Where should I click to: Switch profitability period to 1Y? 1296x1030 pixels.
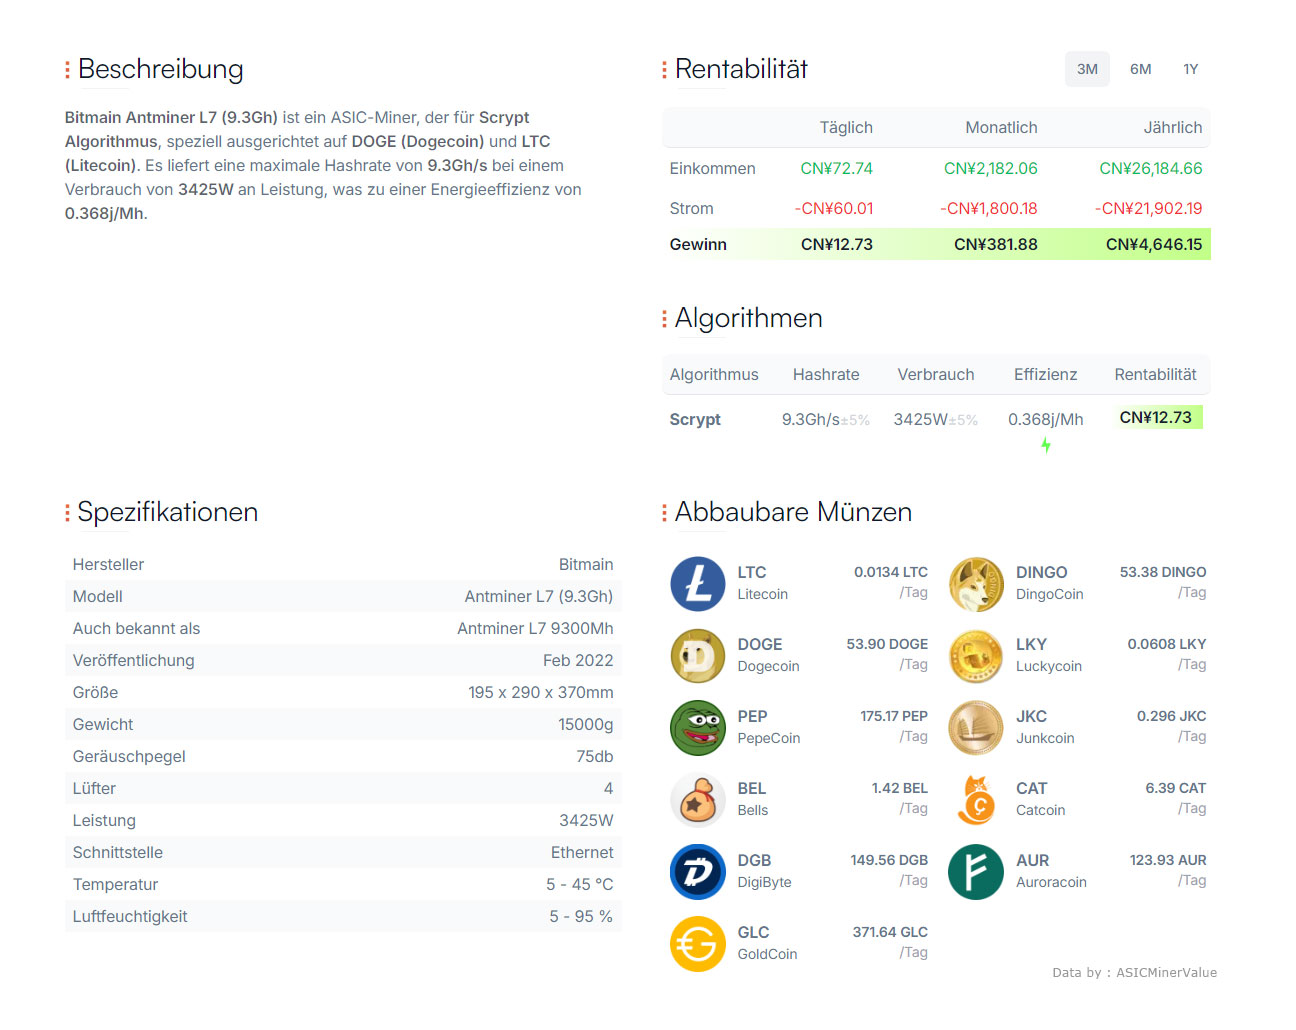coord(1191,69)
